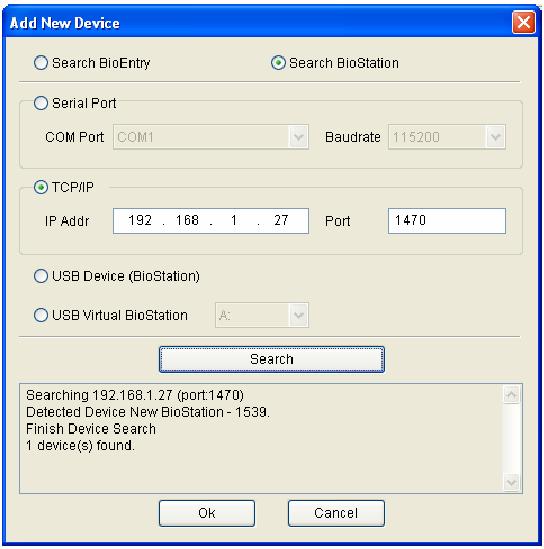
Task: Close the Add New Device dialog
Action: click(x=523, y=22)
